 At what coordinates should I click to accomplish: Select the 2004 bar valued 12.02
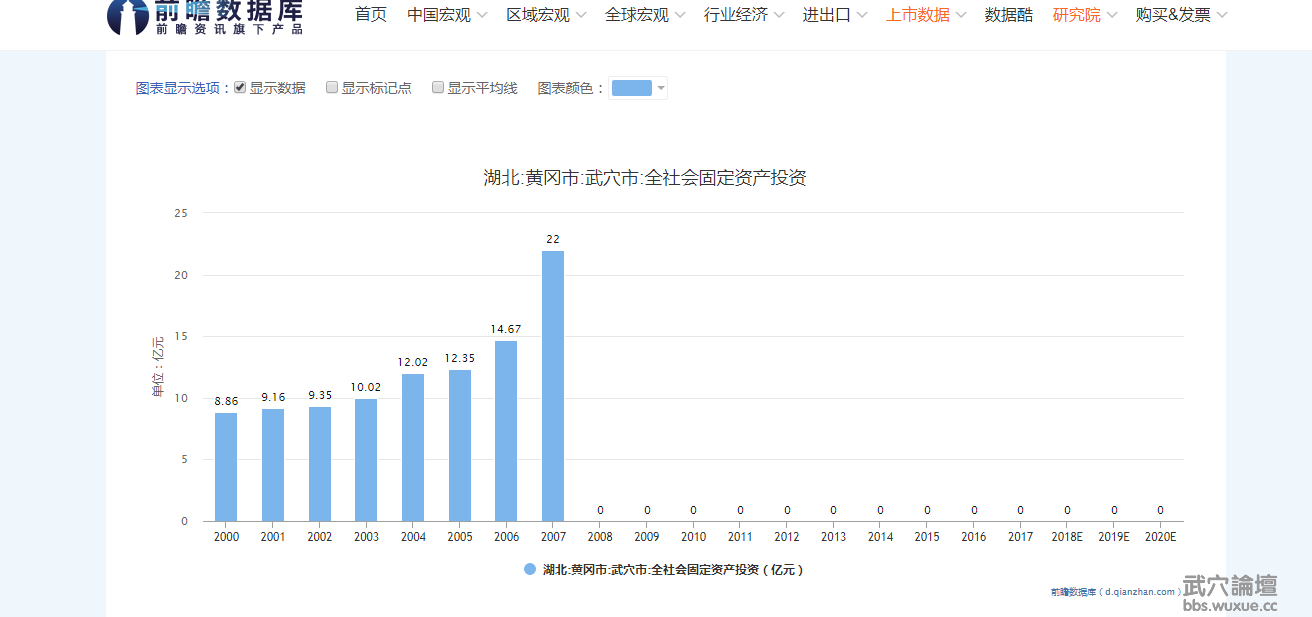coord(413,448)
